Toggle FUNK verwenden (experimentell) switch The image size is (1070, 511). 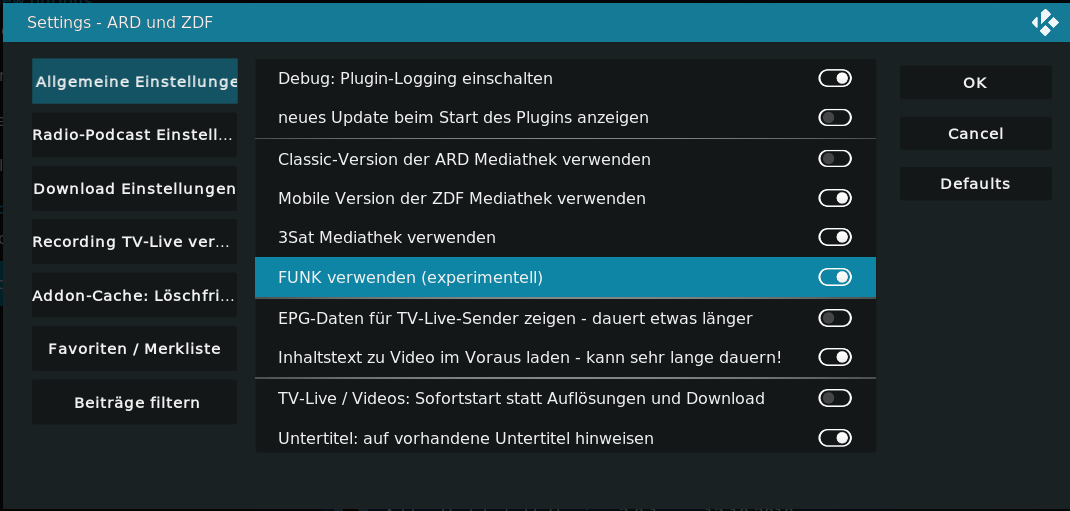click(835, 277)
